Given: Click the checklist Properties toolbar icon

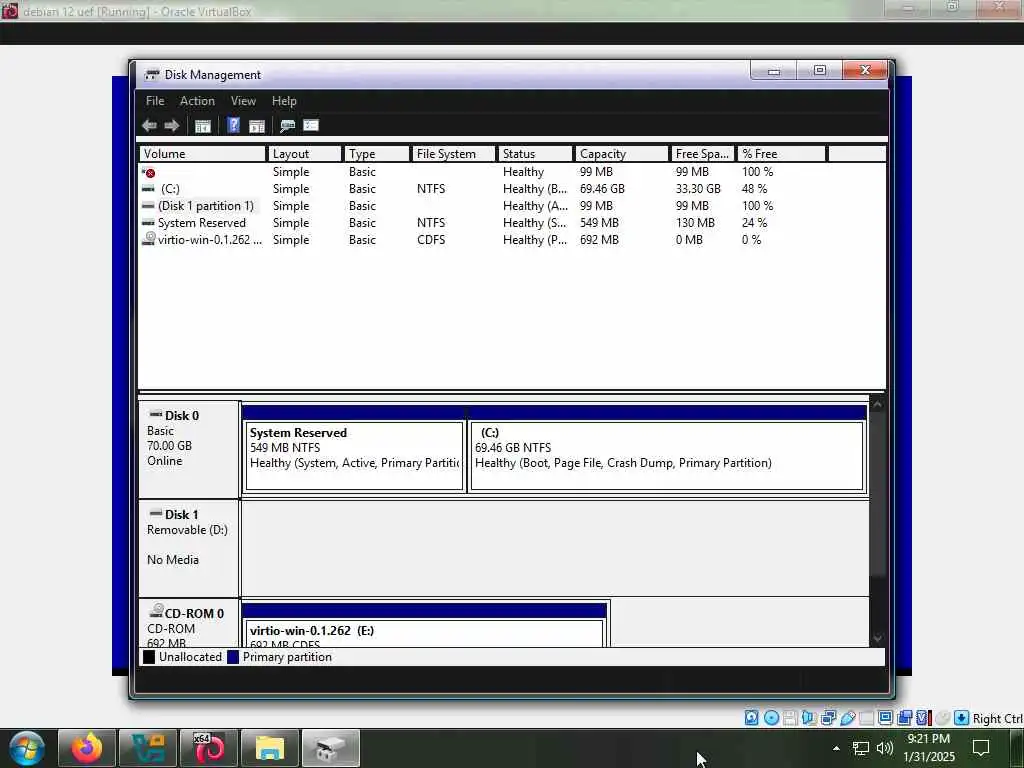Looking at the screenshot, I should click(x=311, y=125).
